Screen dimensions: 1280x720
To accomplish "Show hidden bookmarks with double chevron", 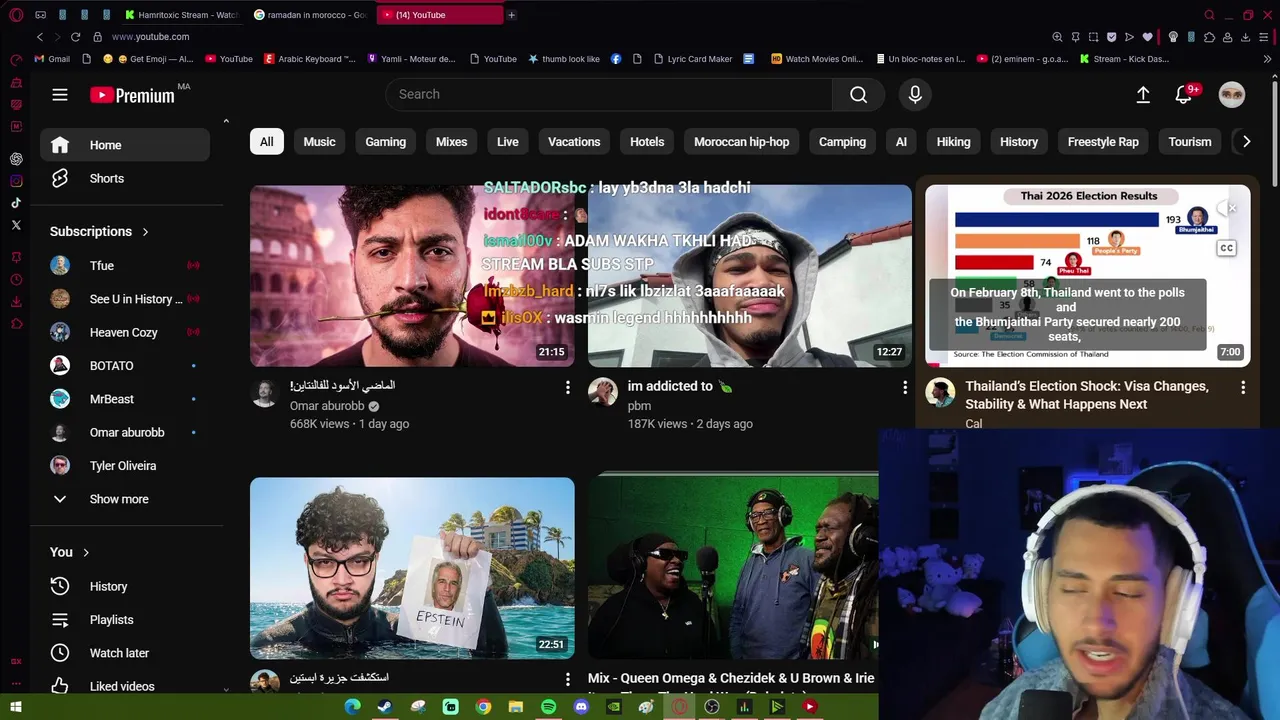I will pos(1268,59).
